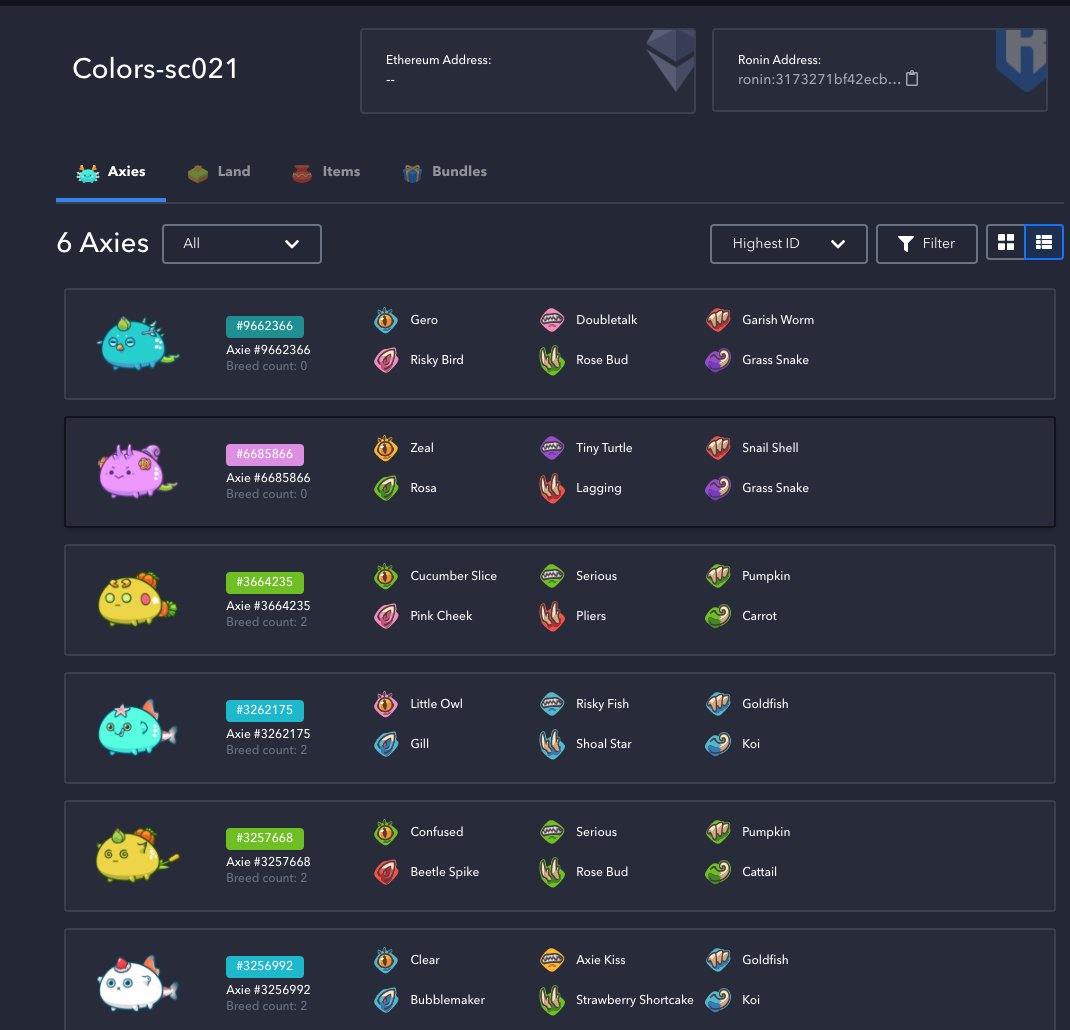Click the Ethereum Address card
The height and width of the screenshot is (1030, 1070).
click(527, 71)
